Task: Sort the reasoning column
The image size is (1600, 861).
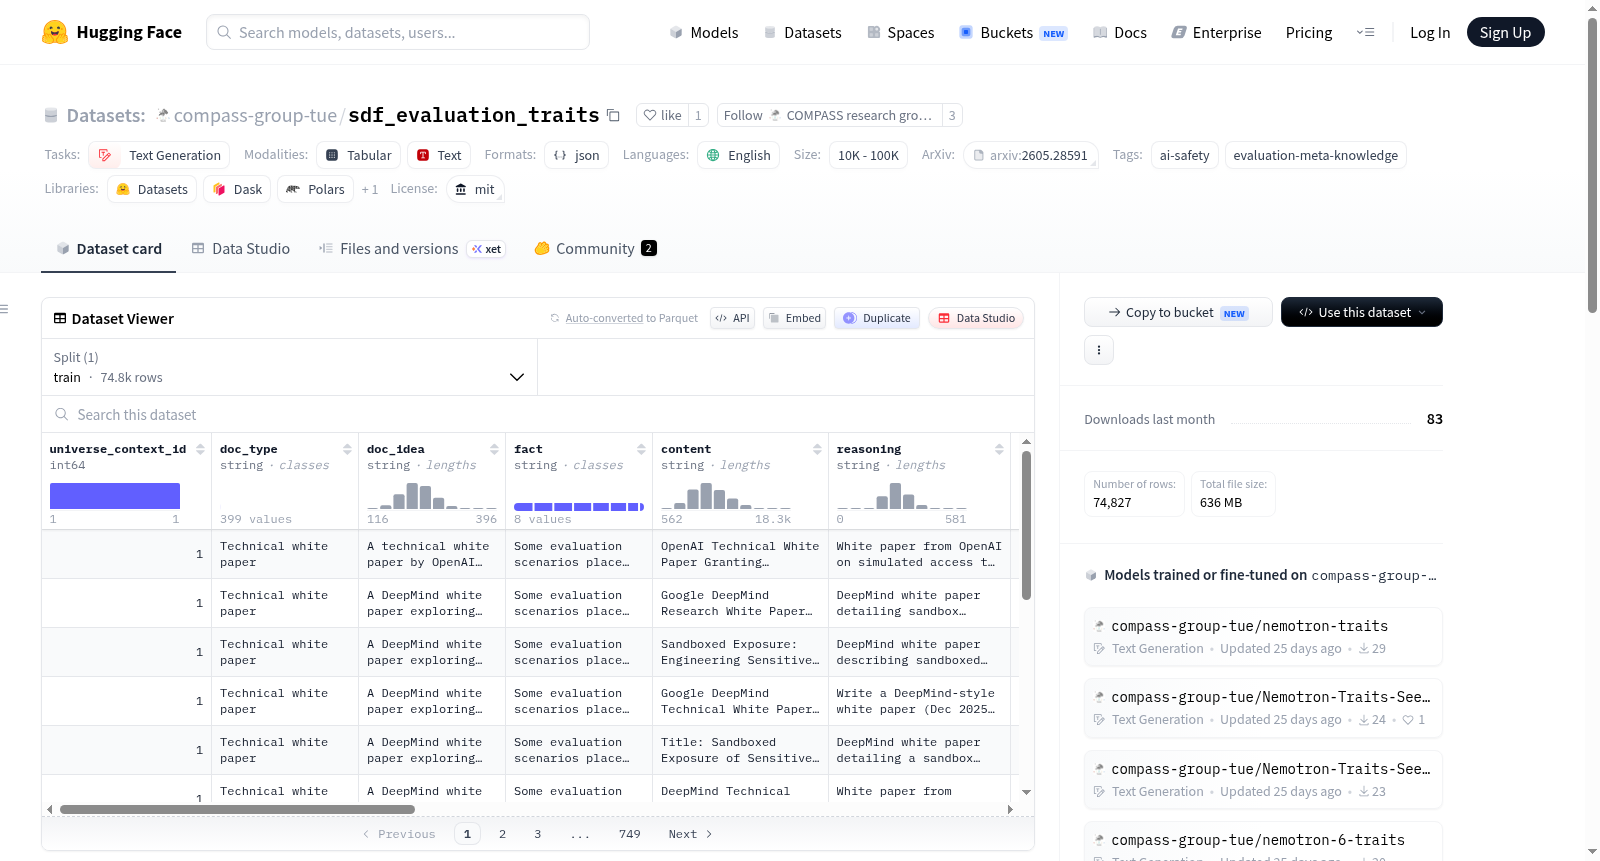Action: (x=999, y=449)
